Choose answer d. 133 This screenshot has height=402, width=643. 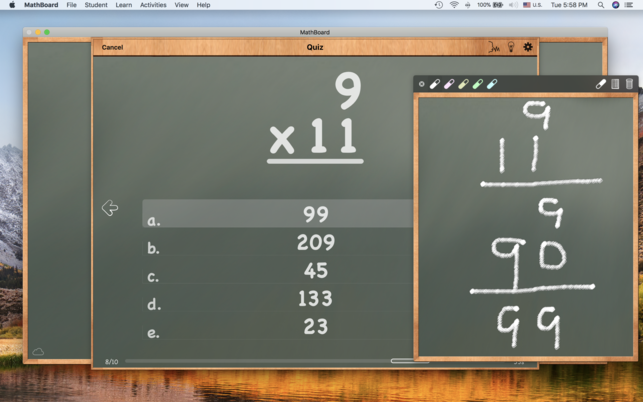click(278, 298)
